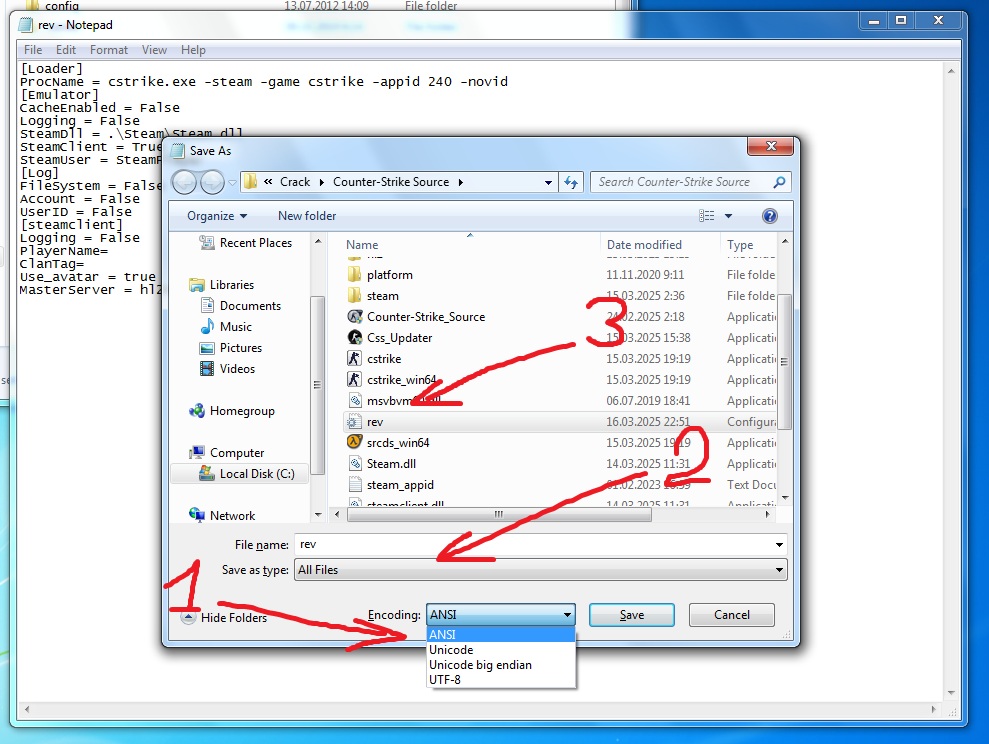The image size is (989, 744).
Task: Click New folder in the toolbar
Action: [x=307, y=216]
